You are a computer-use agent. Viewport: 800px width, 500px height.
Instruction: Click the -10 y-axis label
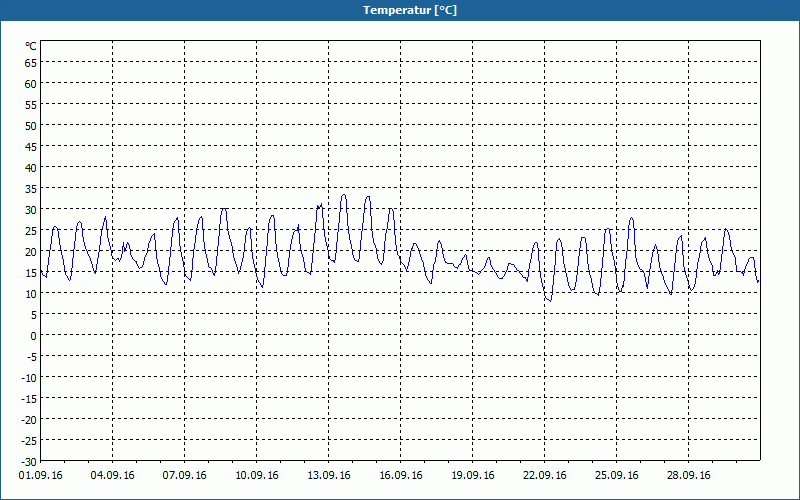29,378
